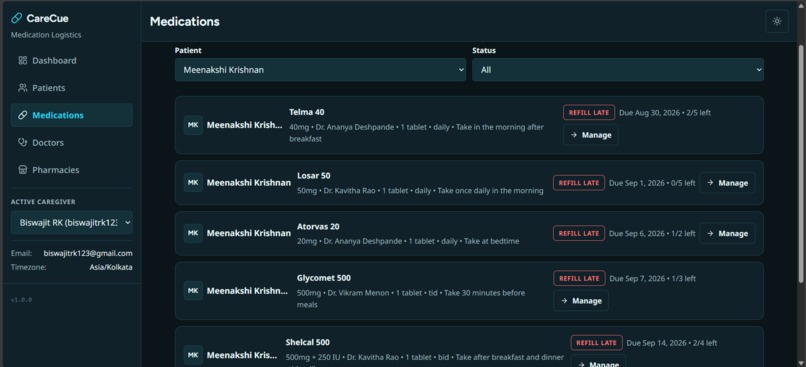The height and width of the screenshot is (367, 806).
Task: Click the vertical page scrollbar
Action: click(x=800, y=163)
